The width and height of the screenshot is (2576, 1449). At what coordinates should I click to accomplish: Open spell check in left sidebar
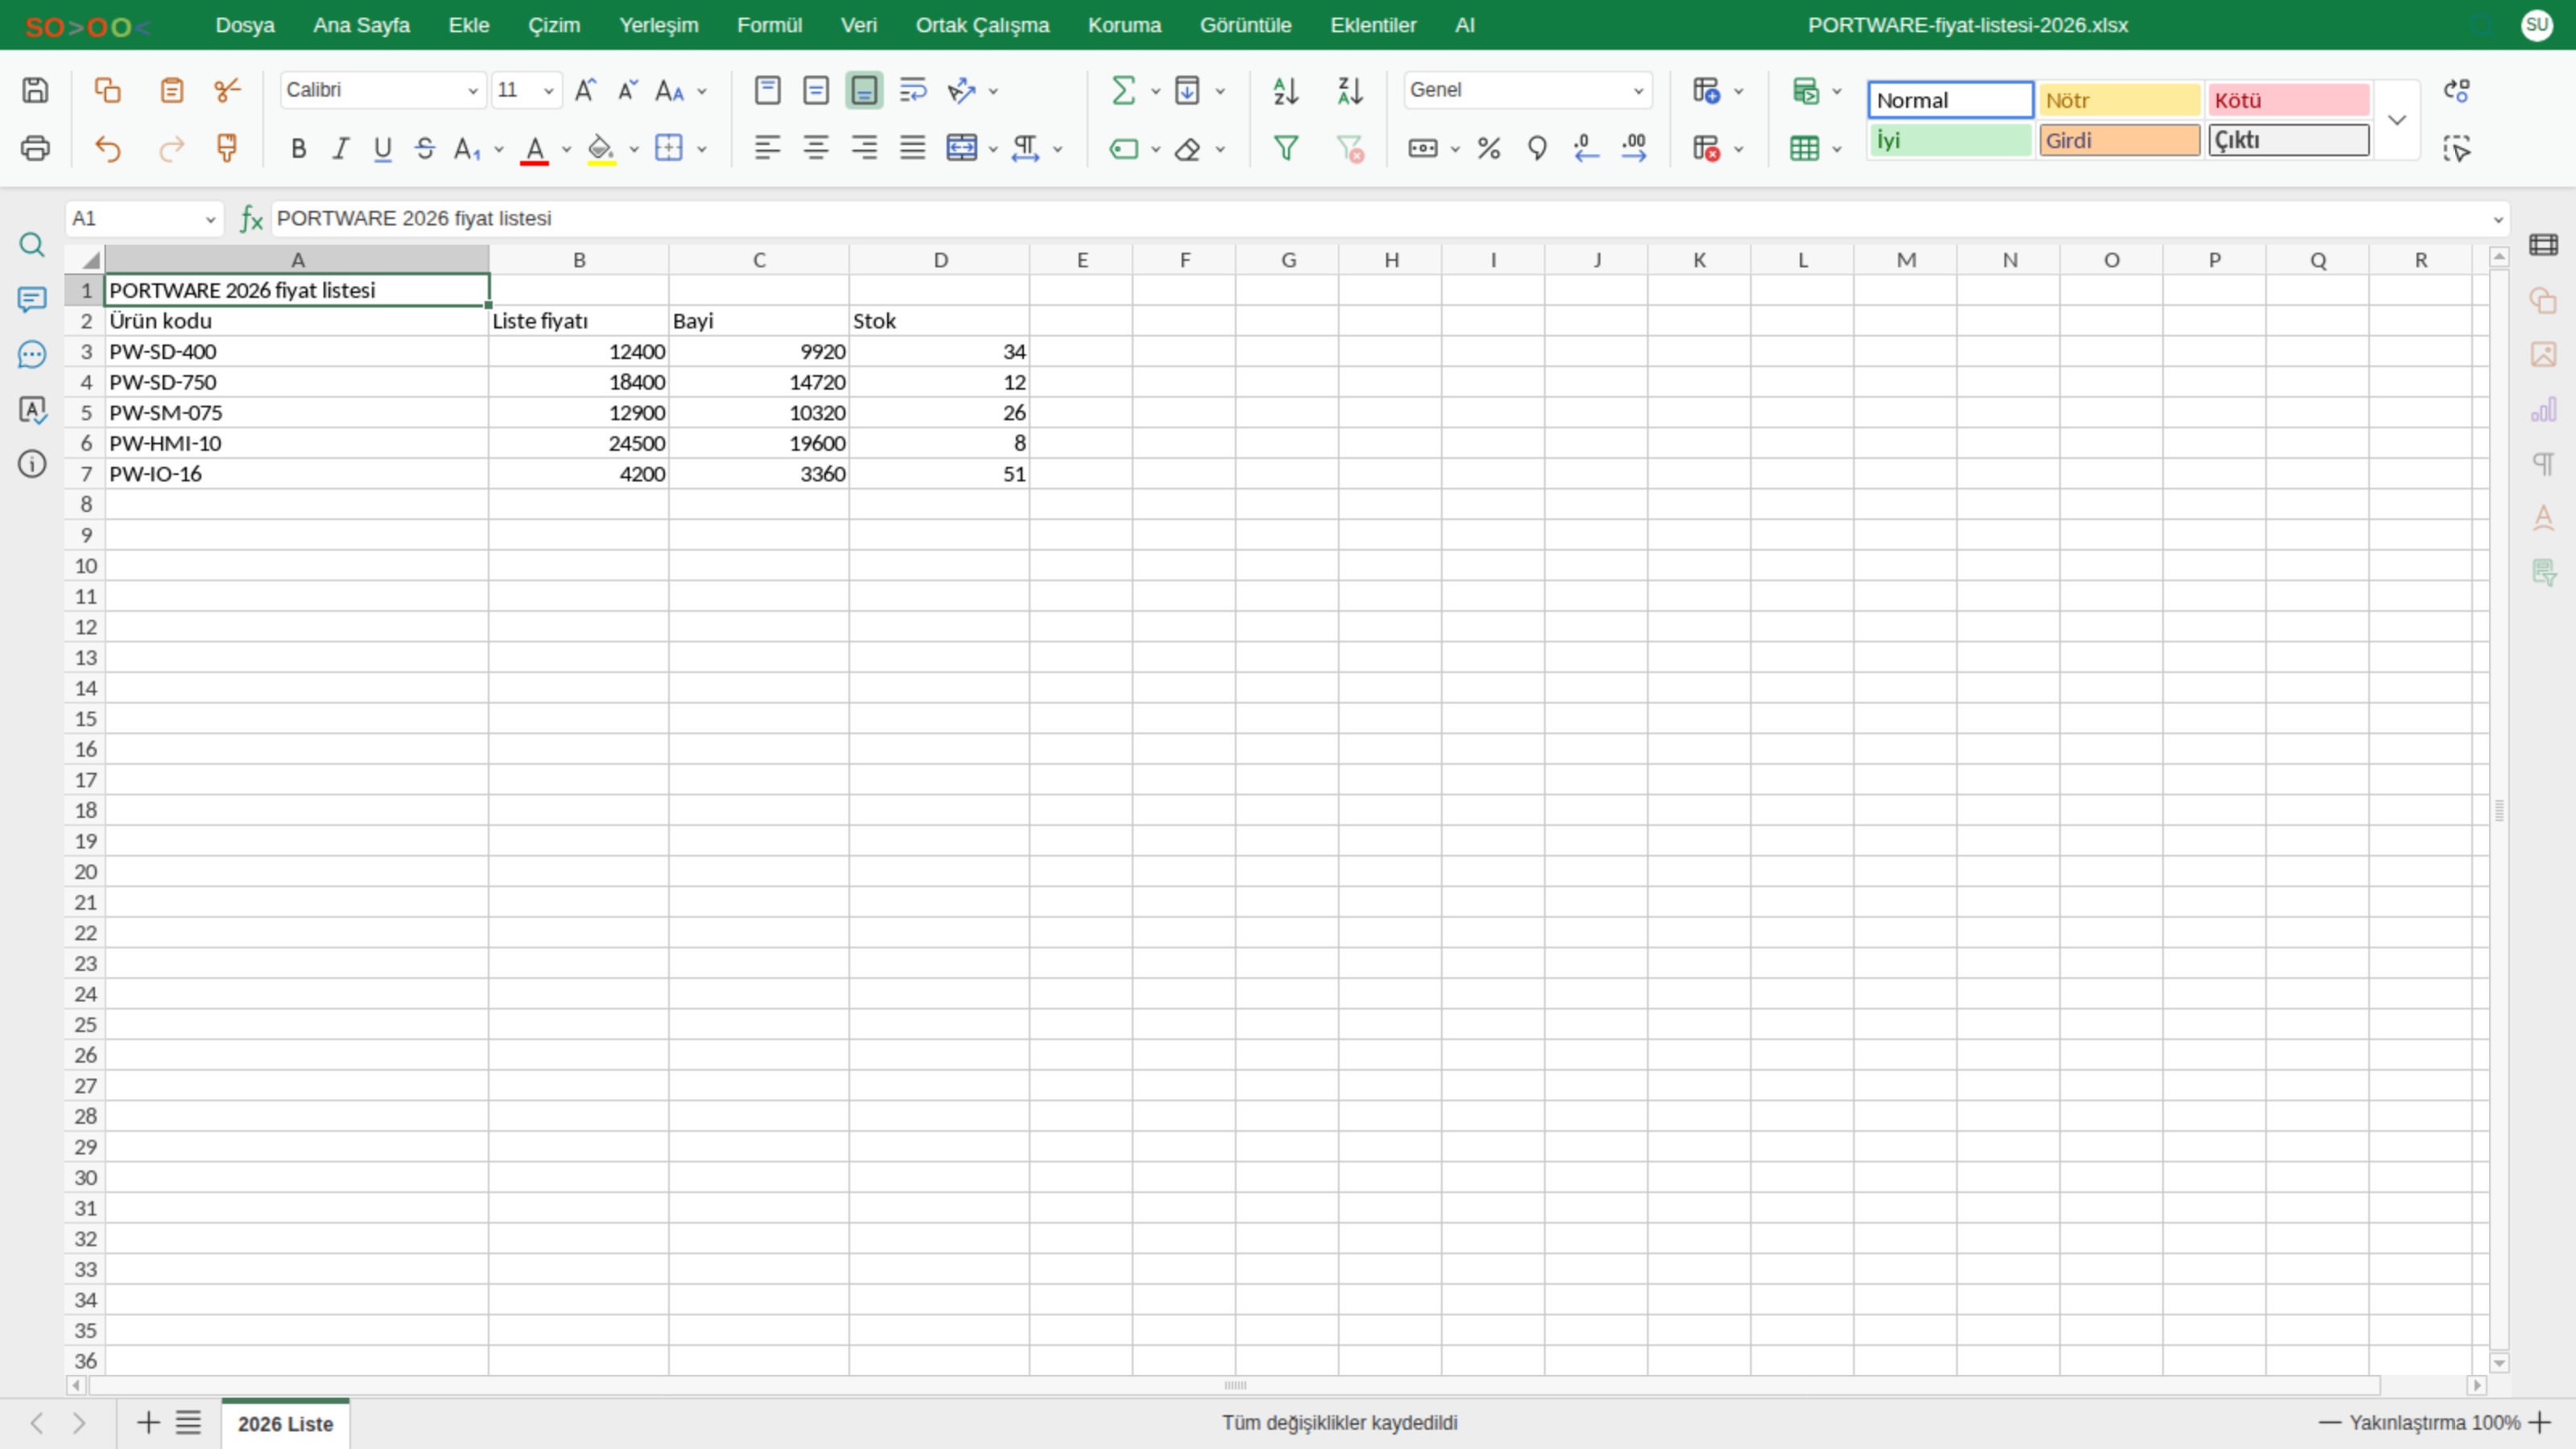point(32,409)
